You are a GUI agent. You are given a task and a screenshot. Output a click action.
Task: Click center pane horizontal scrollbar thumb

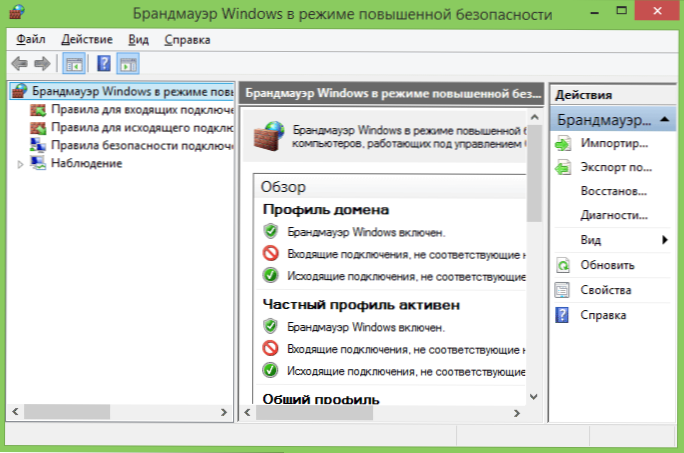(x=315, y=413)
